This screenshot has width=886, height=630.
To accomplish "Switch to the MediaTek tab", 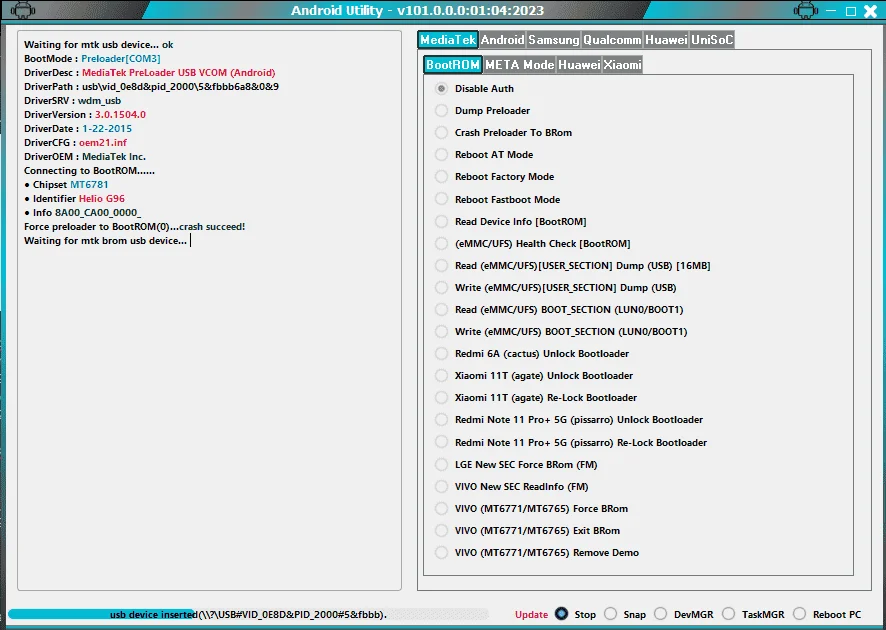I will [448, 40].
